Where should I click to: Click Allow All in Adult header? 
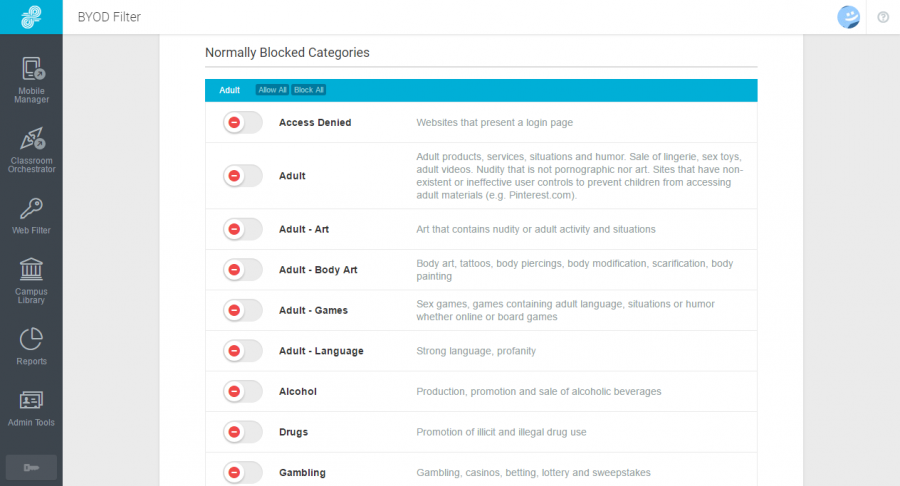(272, 90)
